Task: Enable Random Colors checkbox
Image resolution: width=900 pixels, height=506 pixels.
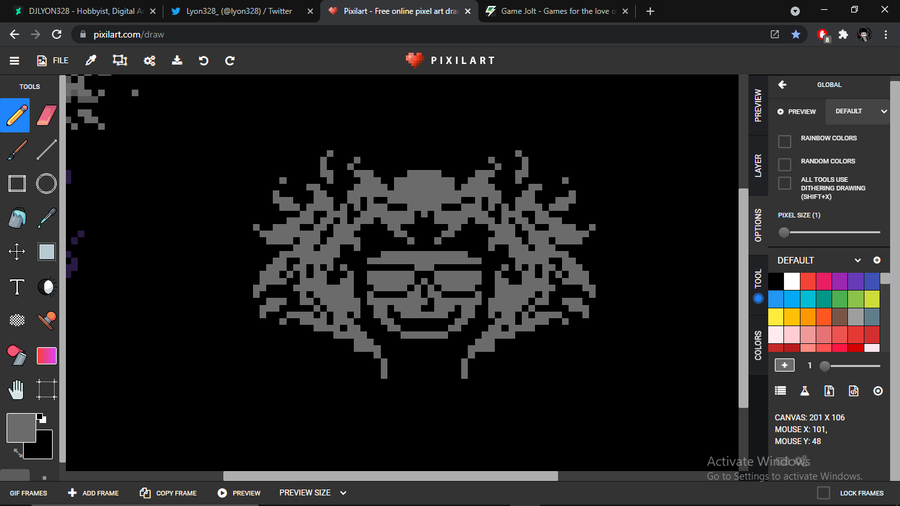Action: point(784,164)
